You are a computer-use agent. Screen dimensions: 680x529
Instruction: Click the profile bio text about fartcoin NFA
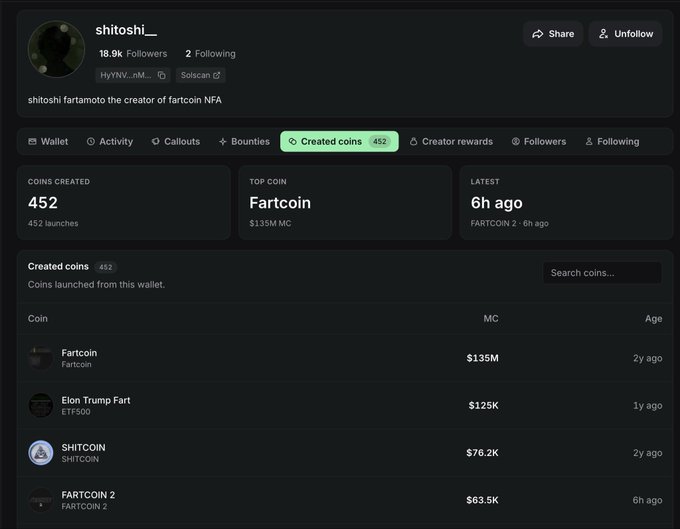pyautogui.click(x=125, y=100)
